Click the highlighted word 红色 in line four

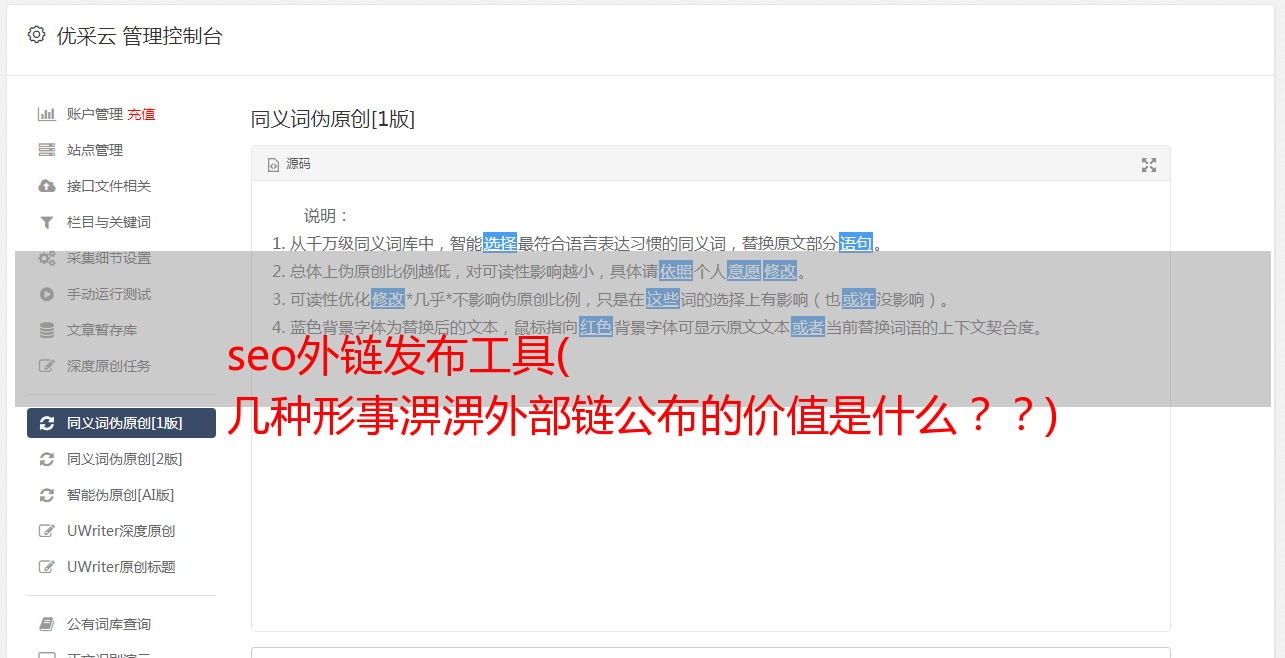[x=595, y=327]
